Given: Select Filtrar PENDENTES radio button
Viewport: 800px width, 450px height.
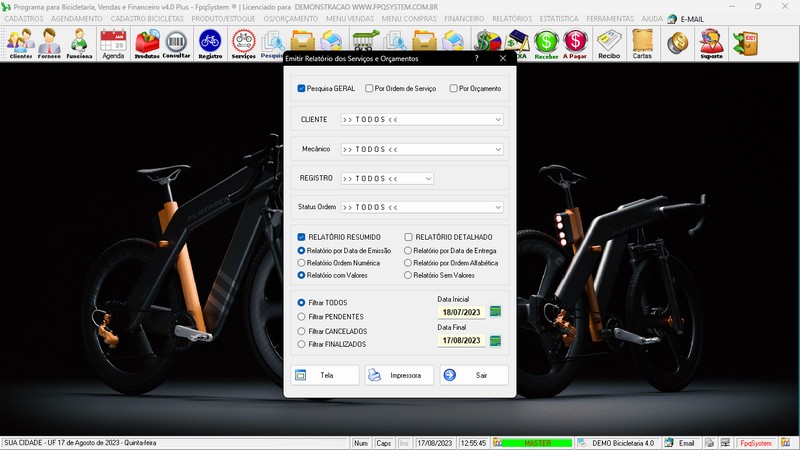Looking at the screenshot, I should point(302,316).
